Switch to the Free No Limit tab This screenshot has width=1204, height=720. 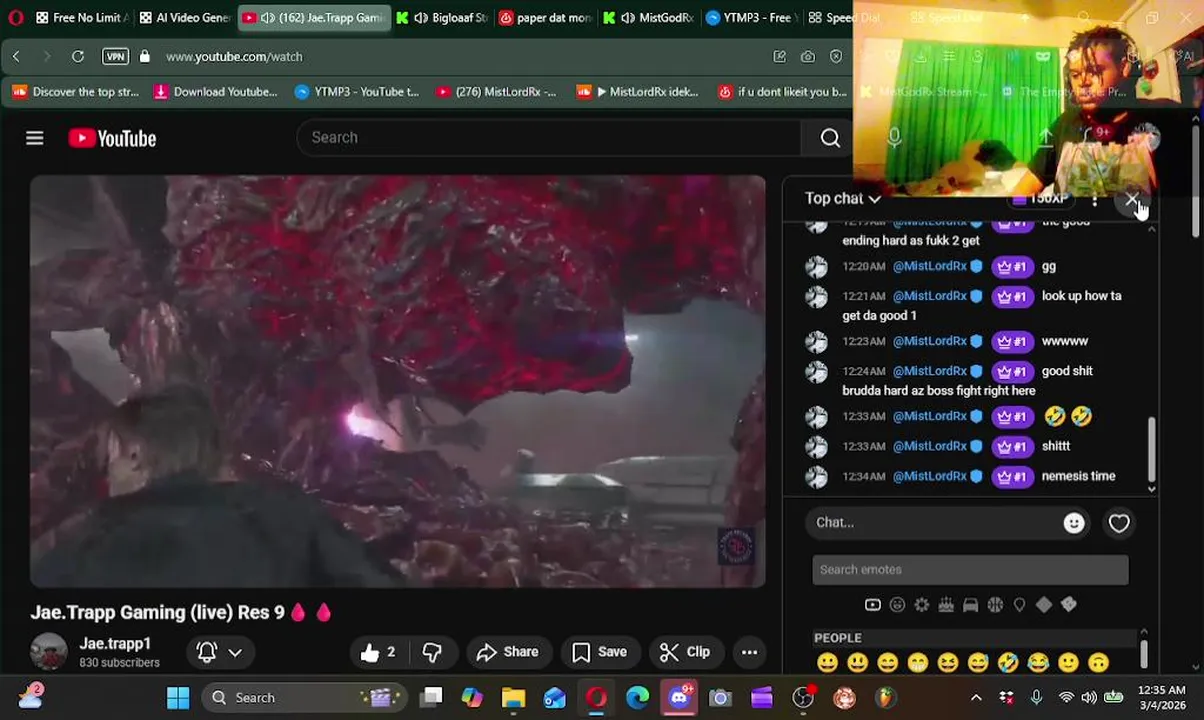coord(82,18)
